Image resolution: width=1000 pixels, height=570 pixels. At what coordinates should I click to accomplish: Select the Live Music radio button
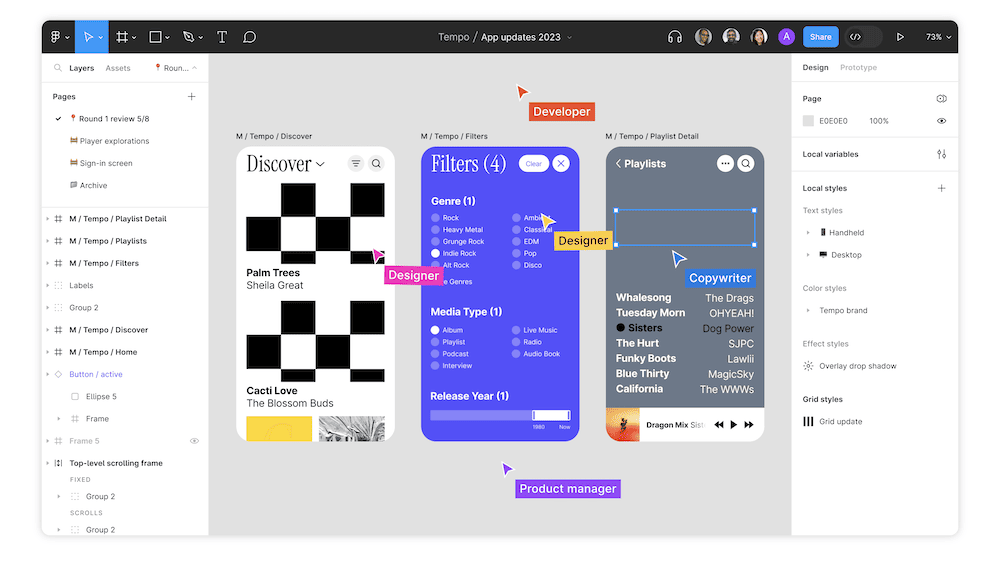516,330
